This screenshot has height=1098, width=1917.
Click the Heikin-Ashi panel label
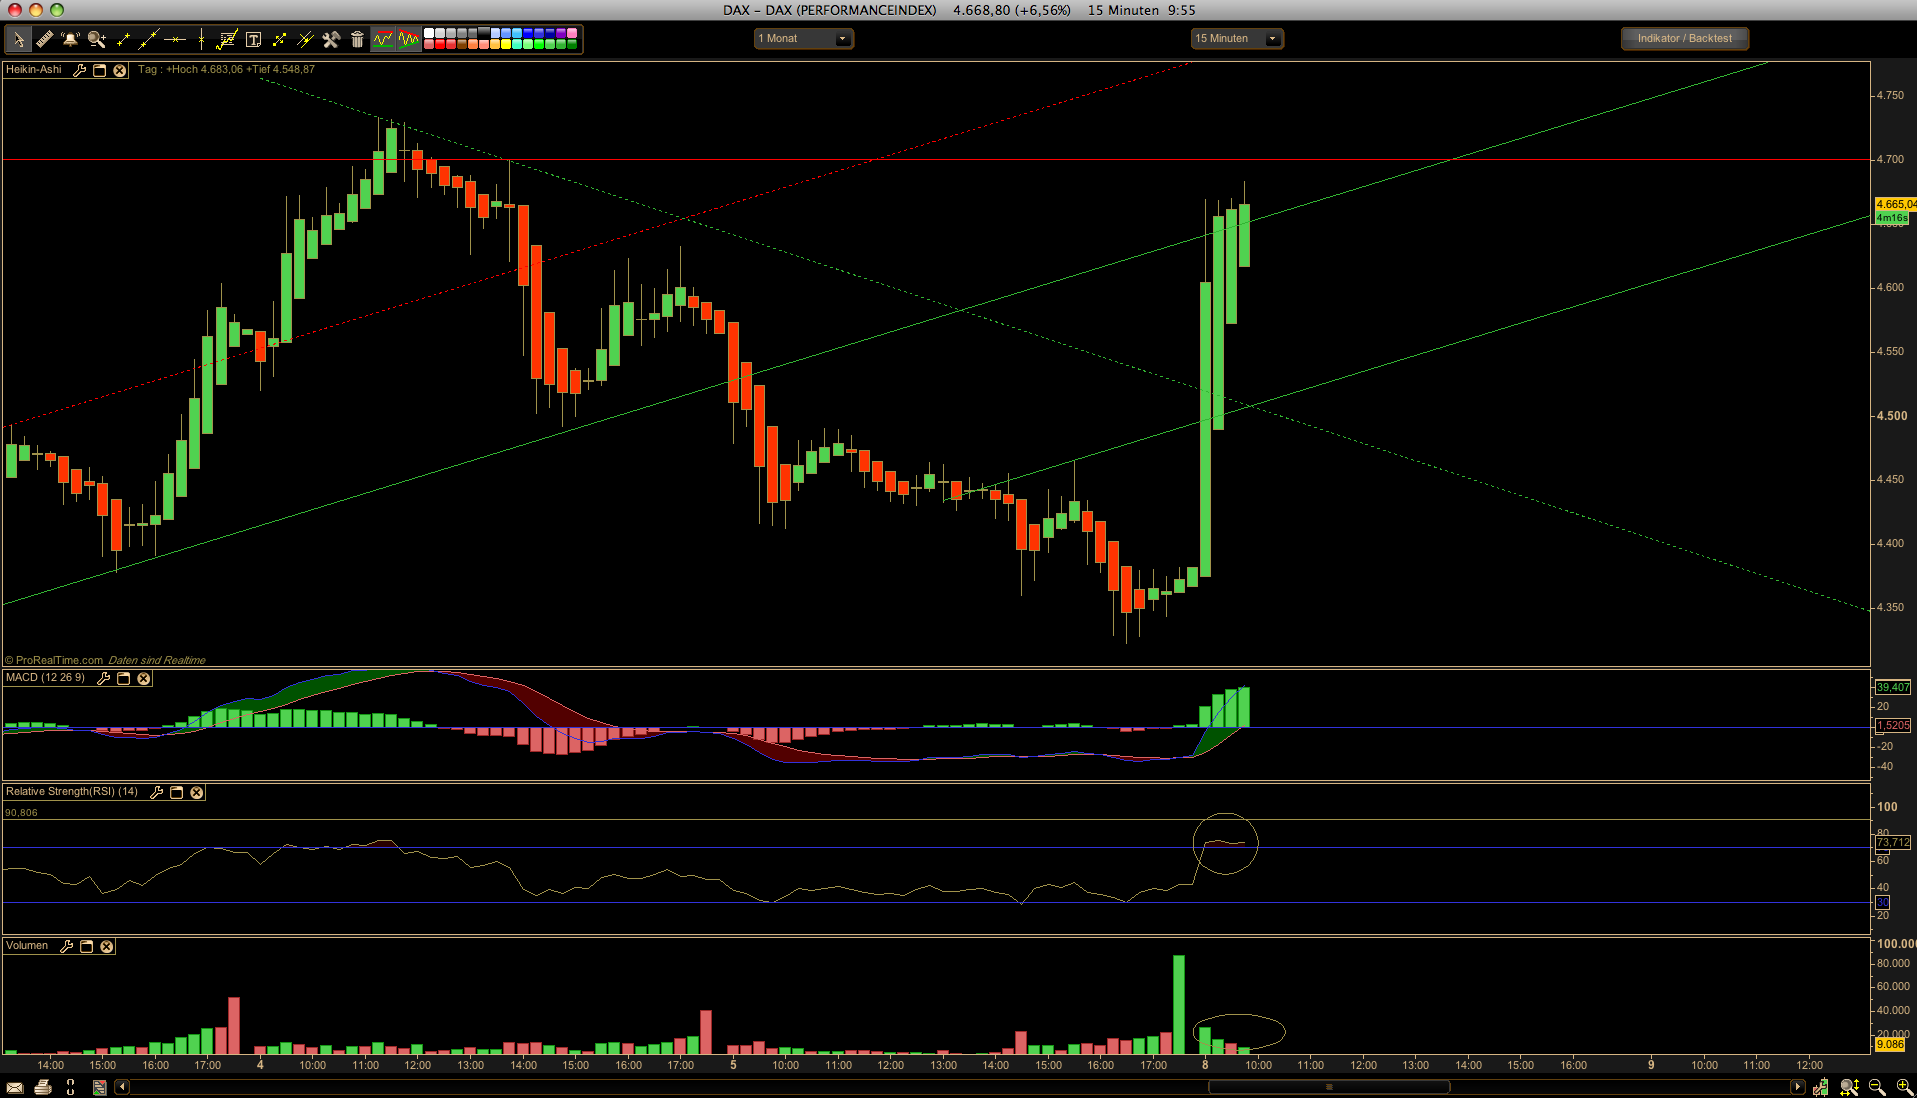pos(34,70)
